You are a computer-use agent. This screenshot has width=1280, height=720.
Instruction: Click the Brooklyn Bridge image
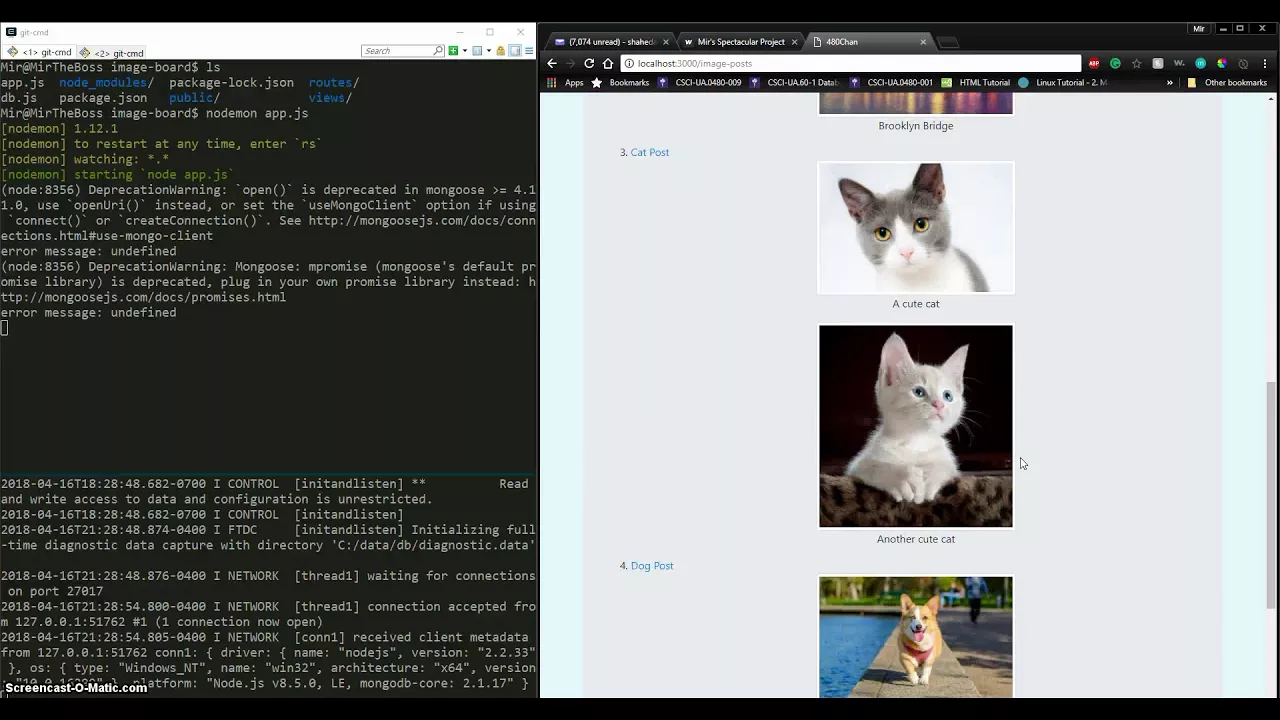pos(916,104)
